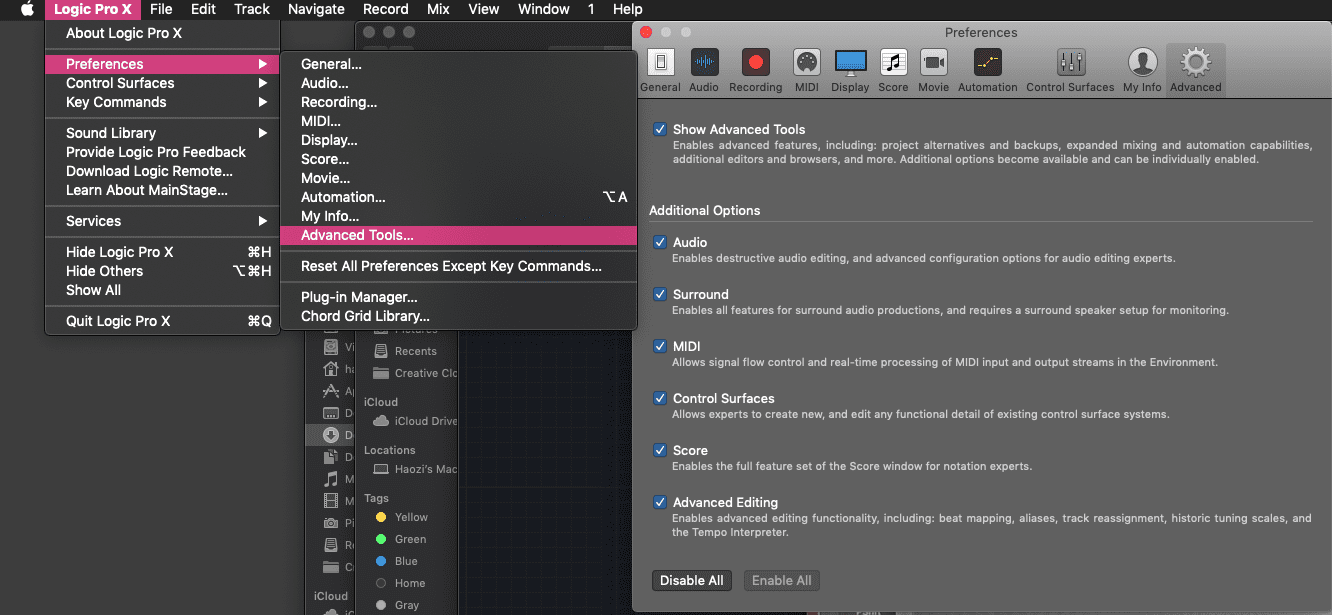Open the Apple menu icon
The image size is (1332, 615).
click(27, 9)
